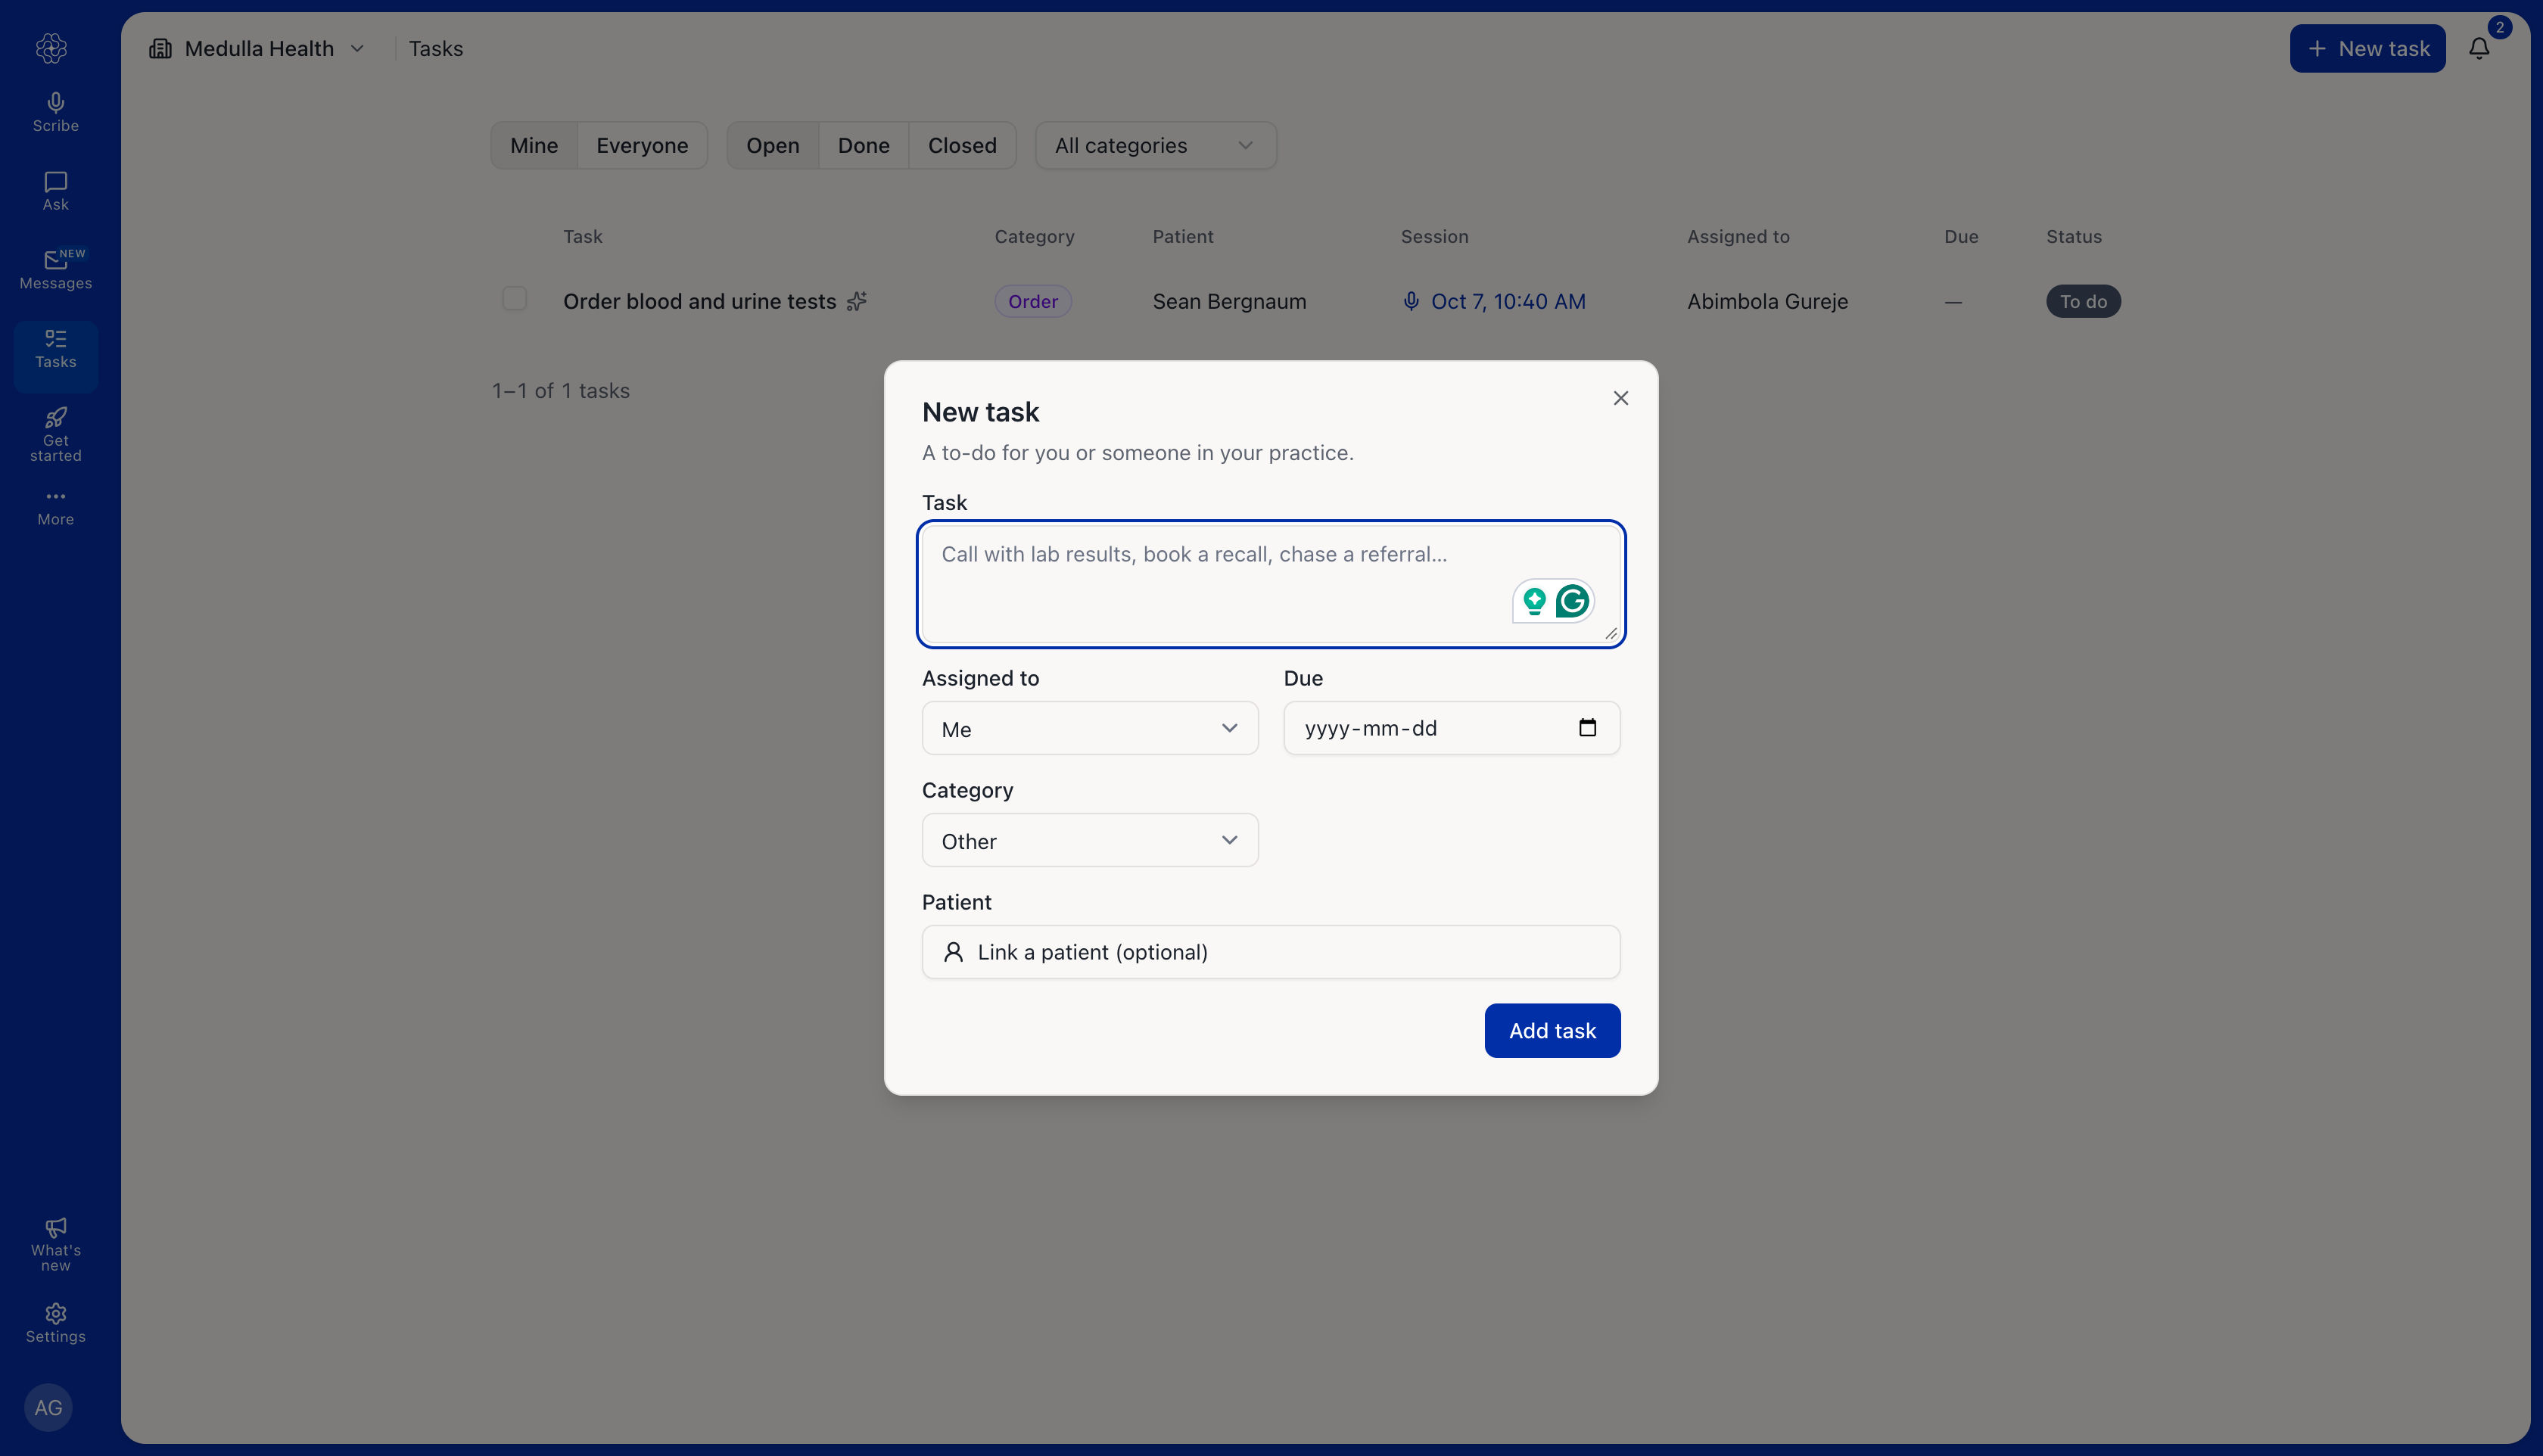Image resolution: width=2543 pixels, height=1456 pixels.
Task: Click the app logo at top left
Action: (51, 48)
